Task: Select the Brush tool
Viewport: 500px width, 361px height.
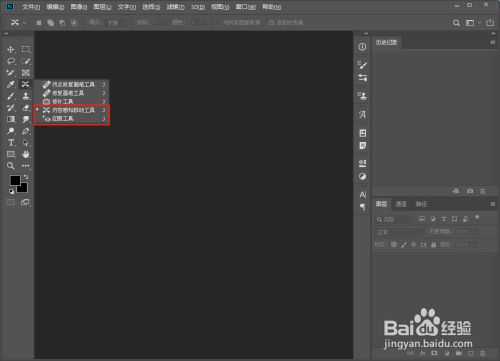Action: [11, 96]
